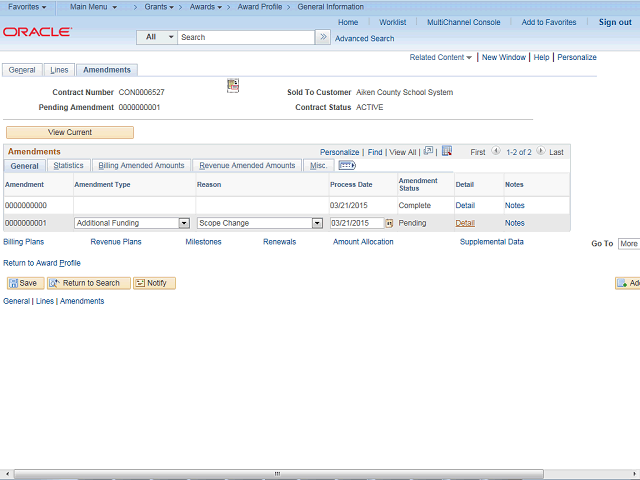Screen dimensions: 640x480
Task: Click the Find link in Amendments grid
Action: 375,152
